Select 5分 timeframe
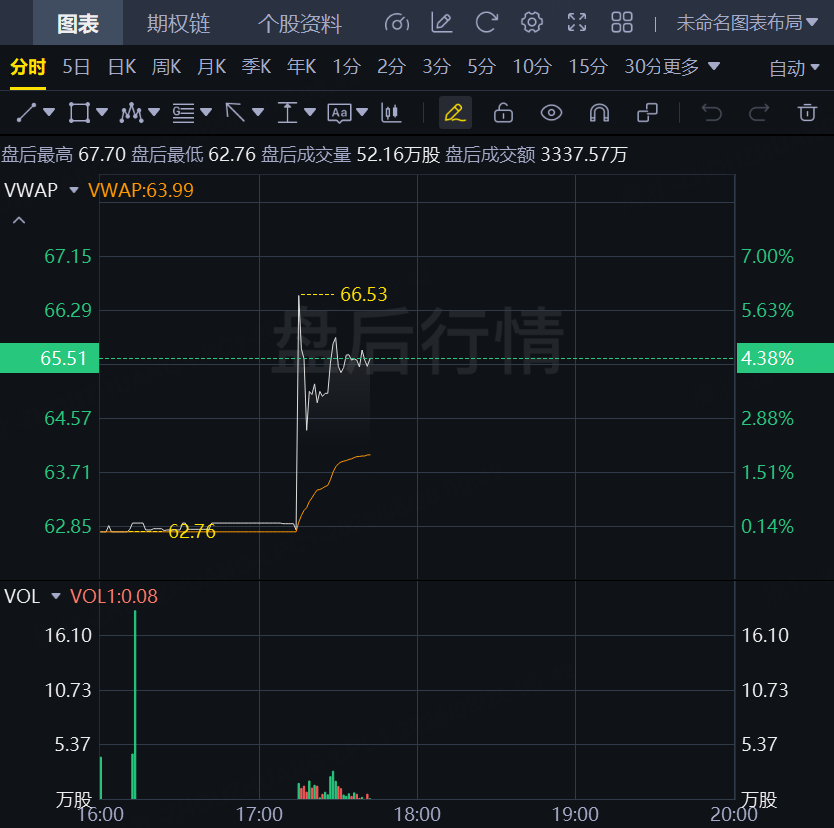This screenshot has height=828, width=834. (481, 67)
